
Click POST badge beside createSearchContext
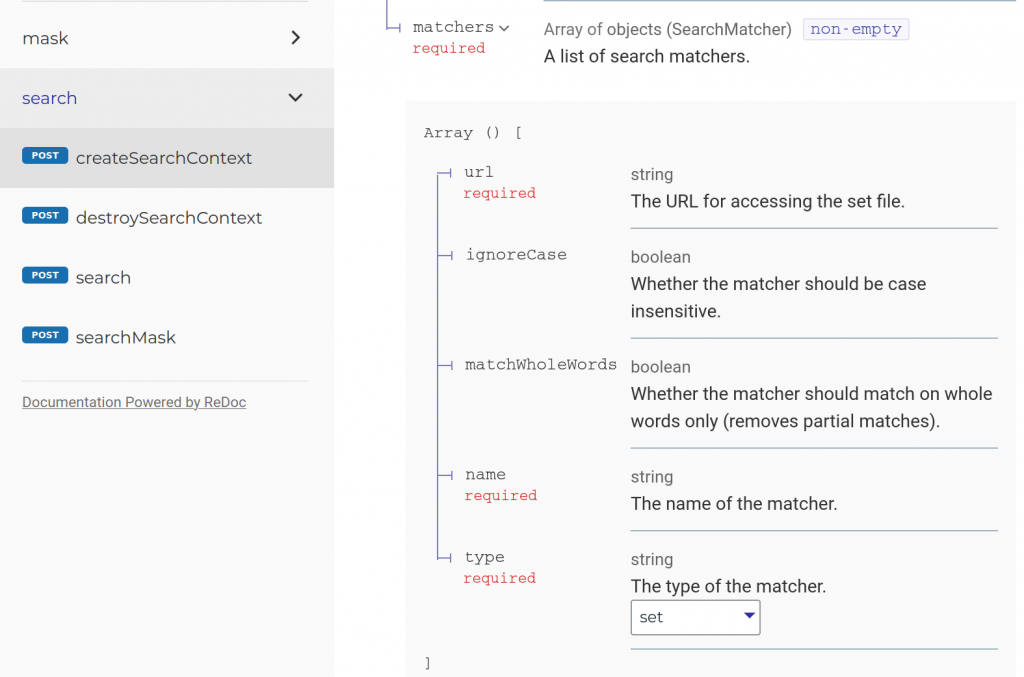tap(45, 155)
